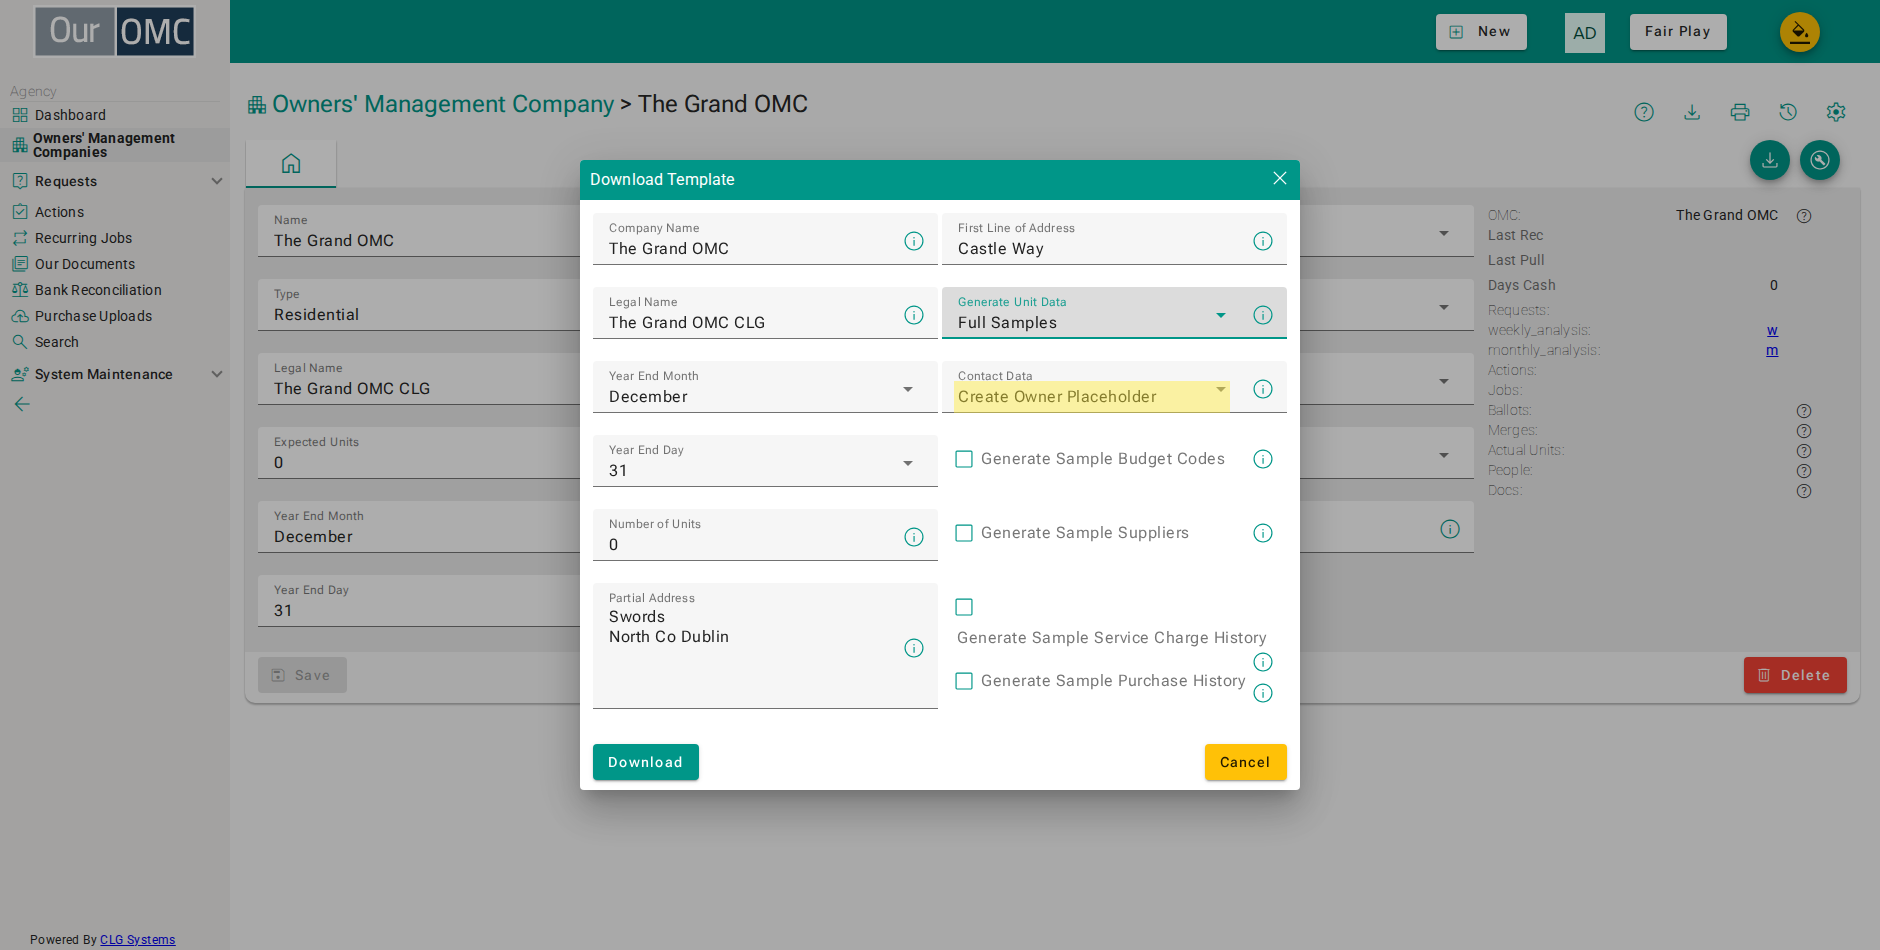Image resolution: width=1880 pixels, height=950 pixels.
Task: Click the info icon beside Number of Units
Action: pos(914,537)
